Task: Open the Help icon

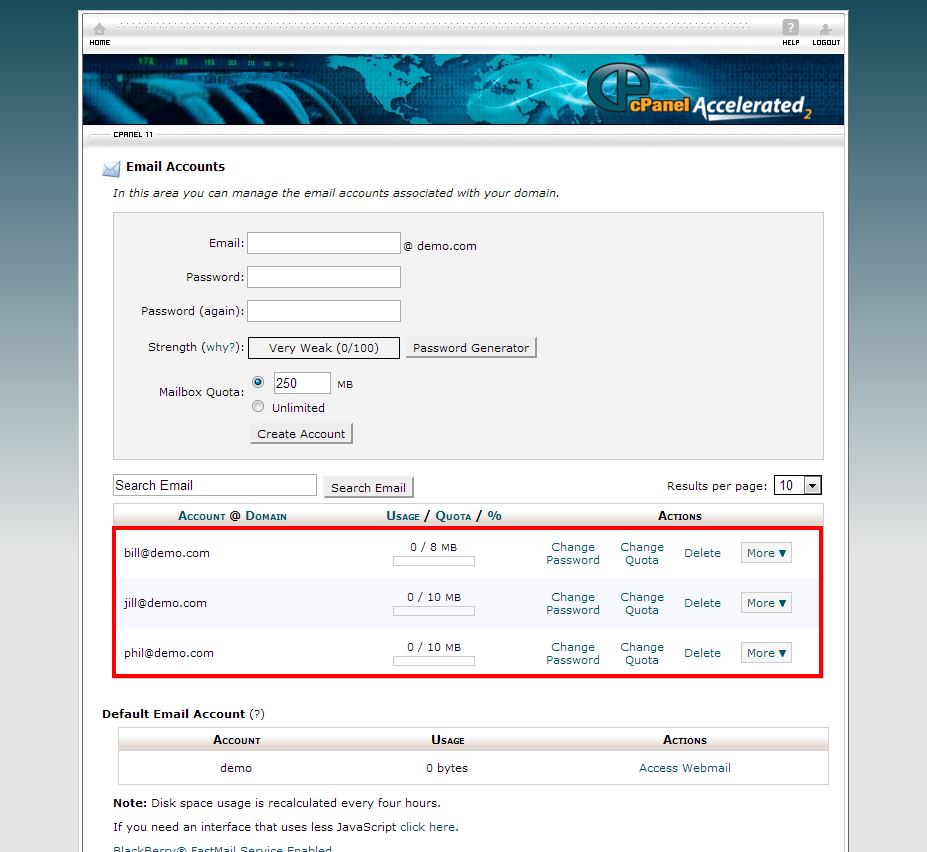Action: coord(790,33)
